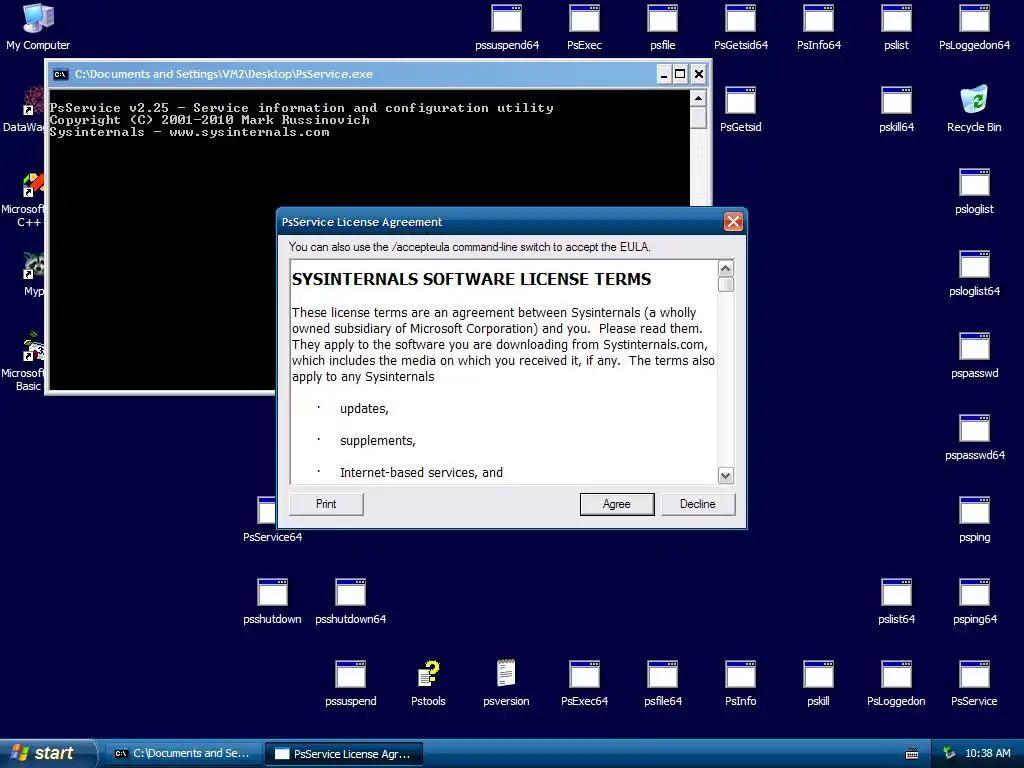Select the PsExec64 desktop icon
The image size is (1024, 768).
pos(584,684)
